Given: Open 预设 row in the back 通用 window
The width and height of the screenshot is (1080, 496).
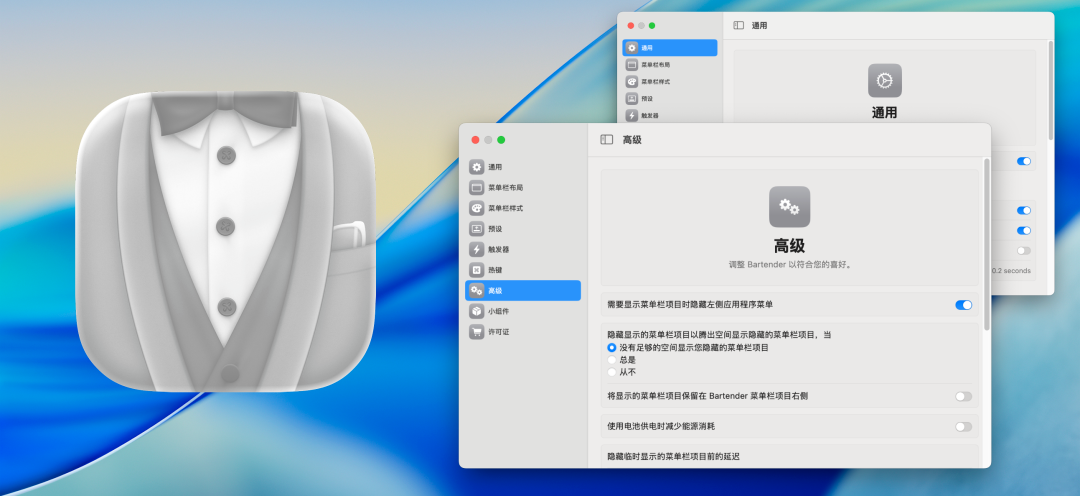Looking at the screenshot, I should tap(670, 99).
